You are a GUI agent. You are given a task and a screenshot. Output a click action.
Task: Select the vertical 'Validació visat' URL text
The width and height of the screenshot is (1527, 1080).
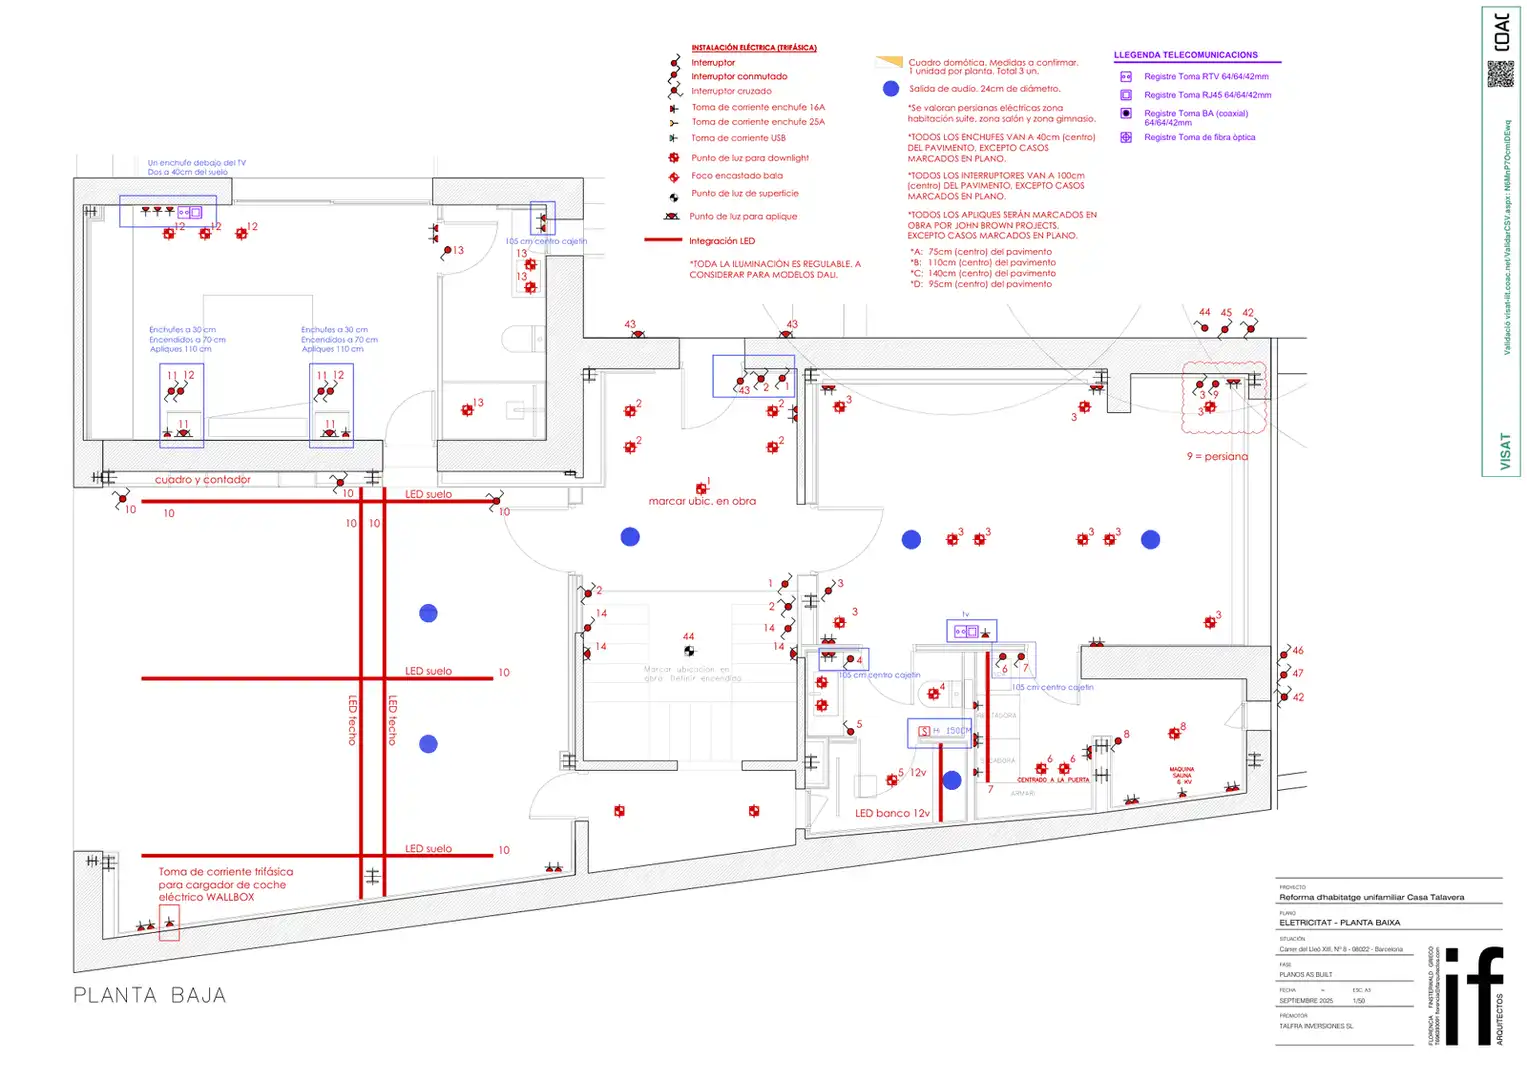(x=1507, y=238)
